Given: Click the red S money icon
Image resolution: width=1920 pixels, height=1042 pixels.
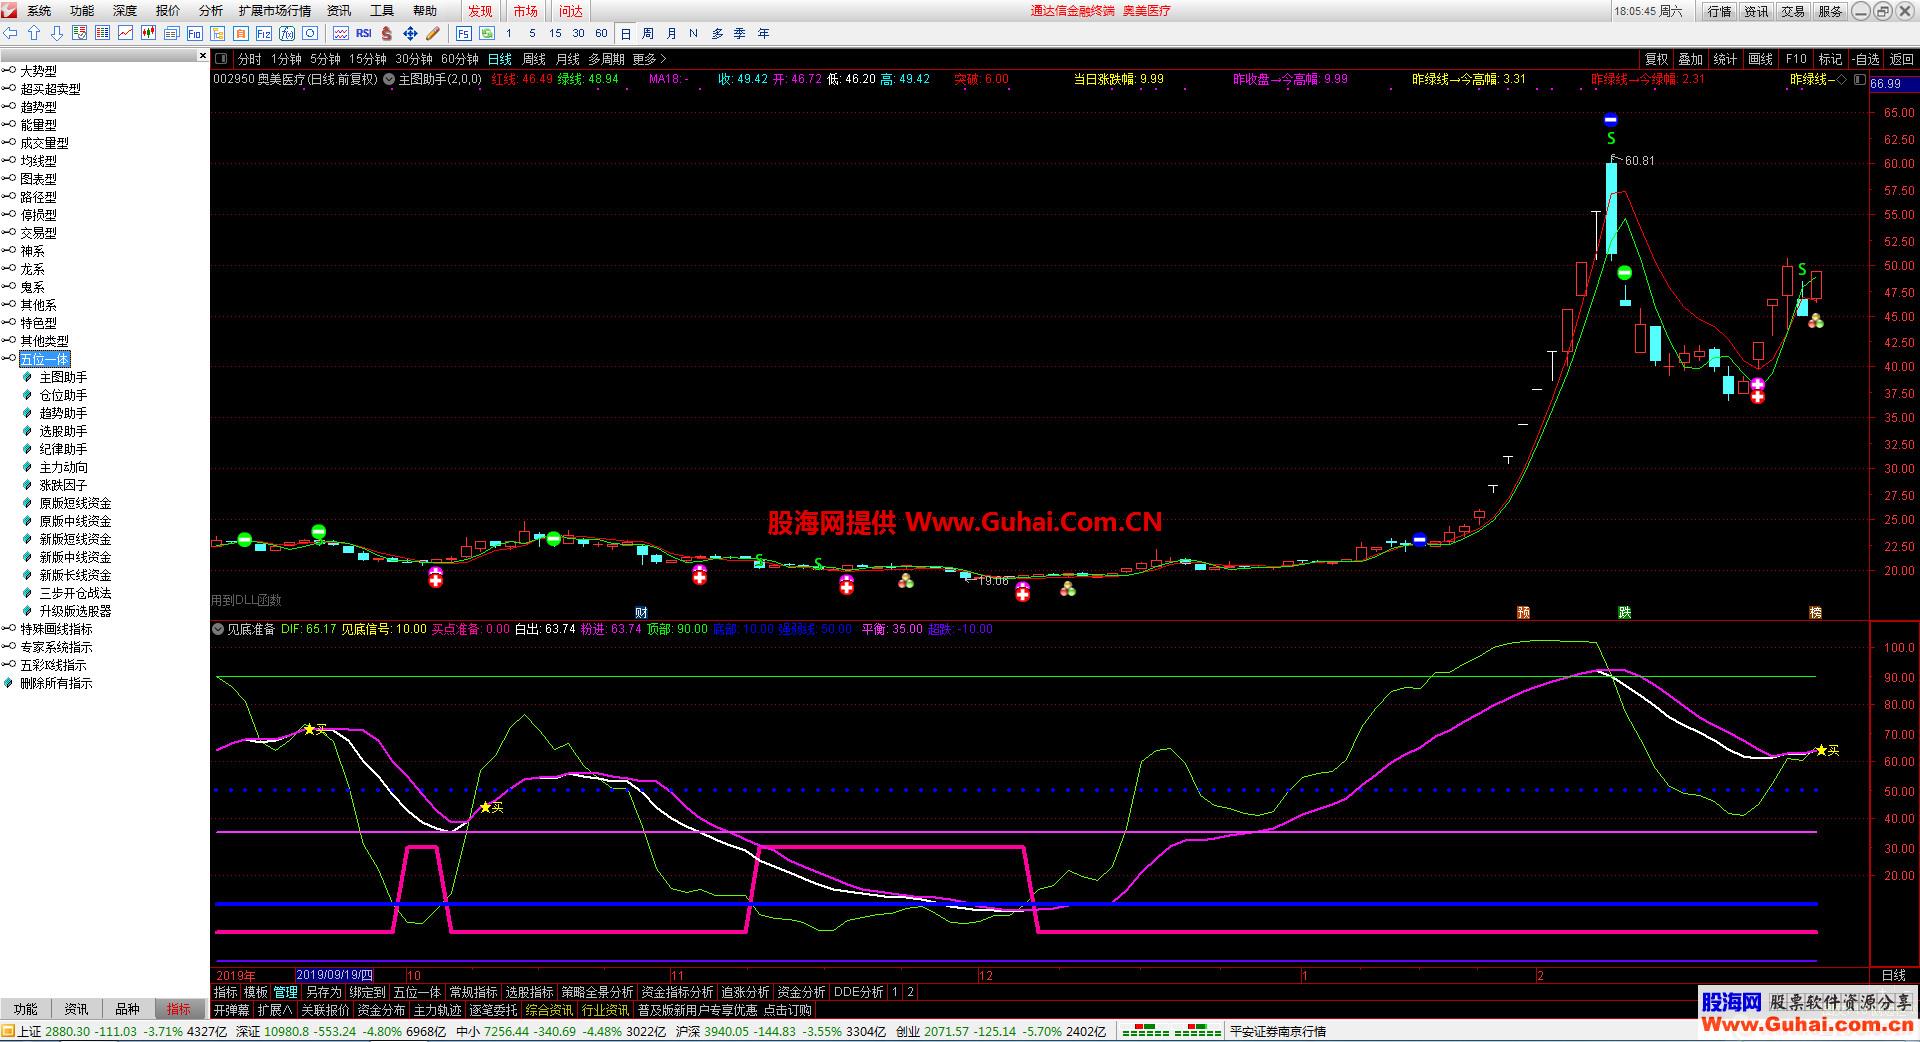Looking at the screenshot, I should [387, 33].
